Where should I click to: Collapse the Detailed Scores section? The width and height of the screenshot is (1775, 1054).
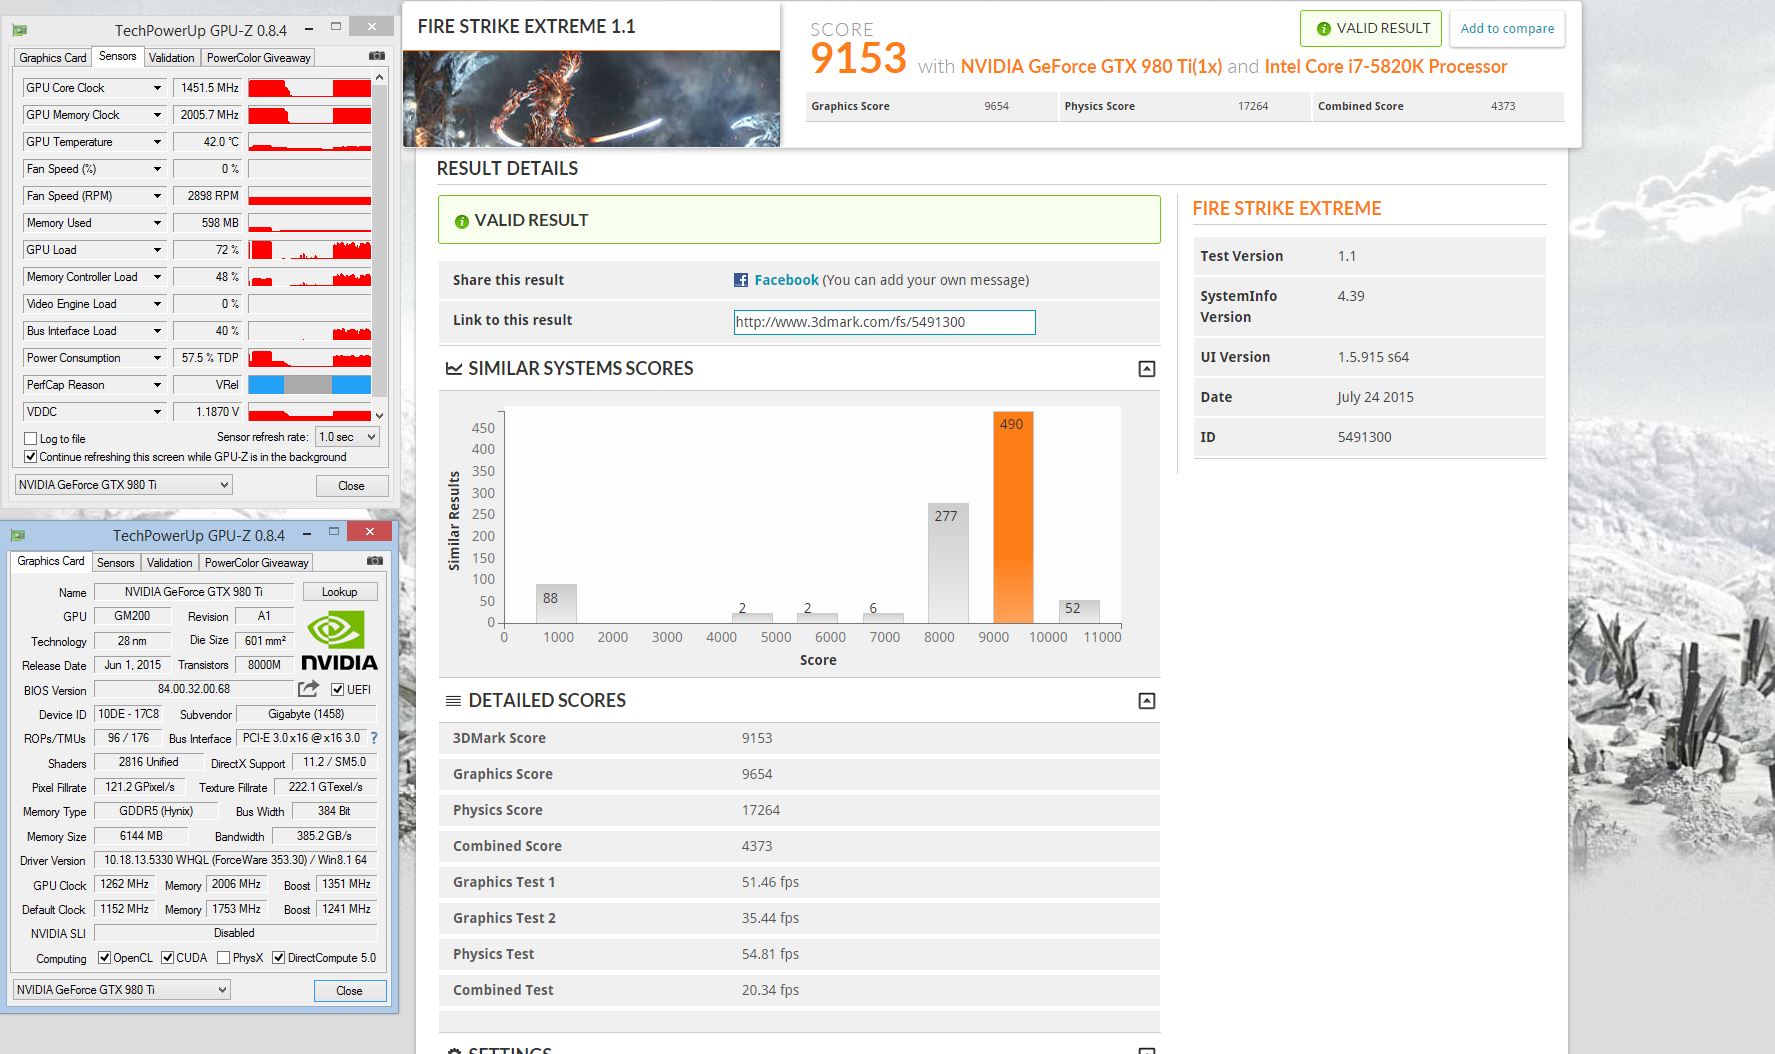pos(1147,701)
